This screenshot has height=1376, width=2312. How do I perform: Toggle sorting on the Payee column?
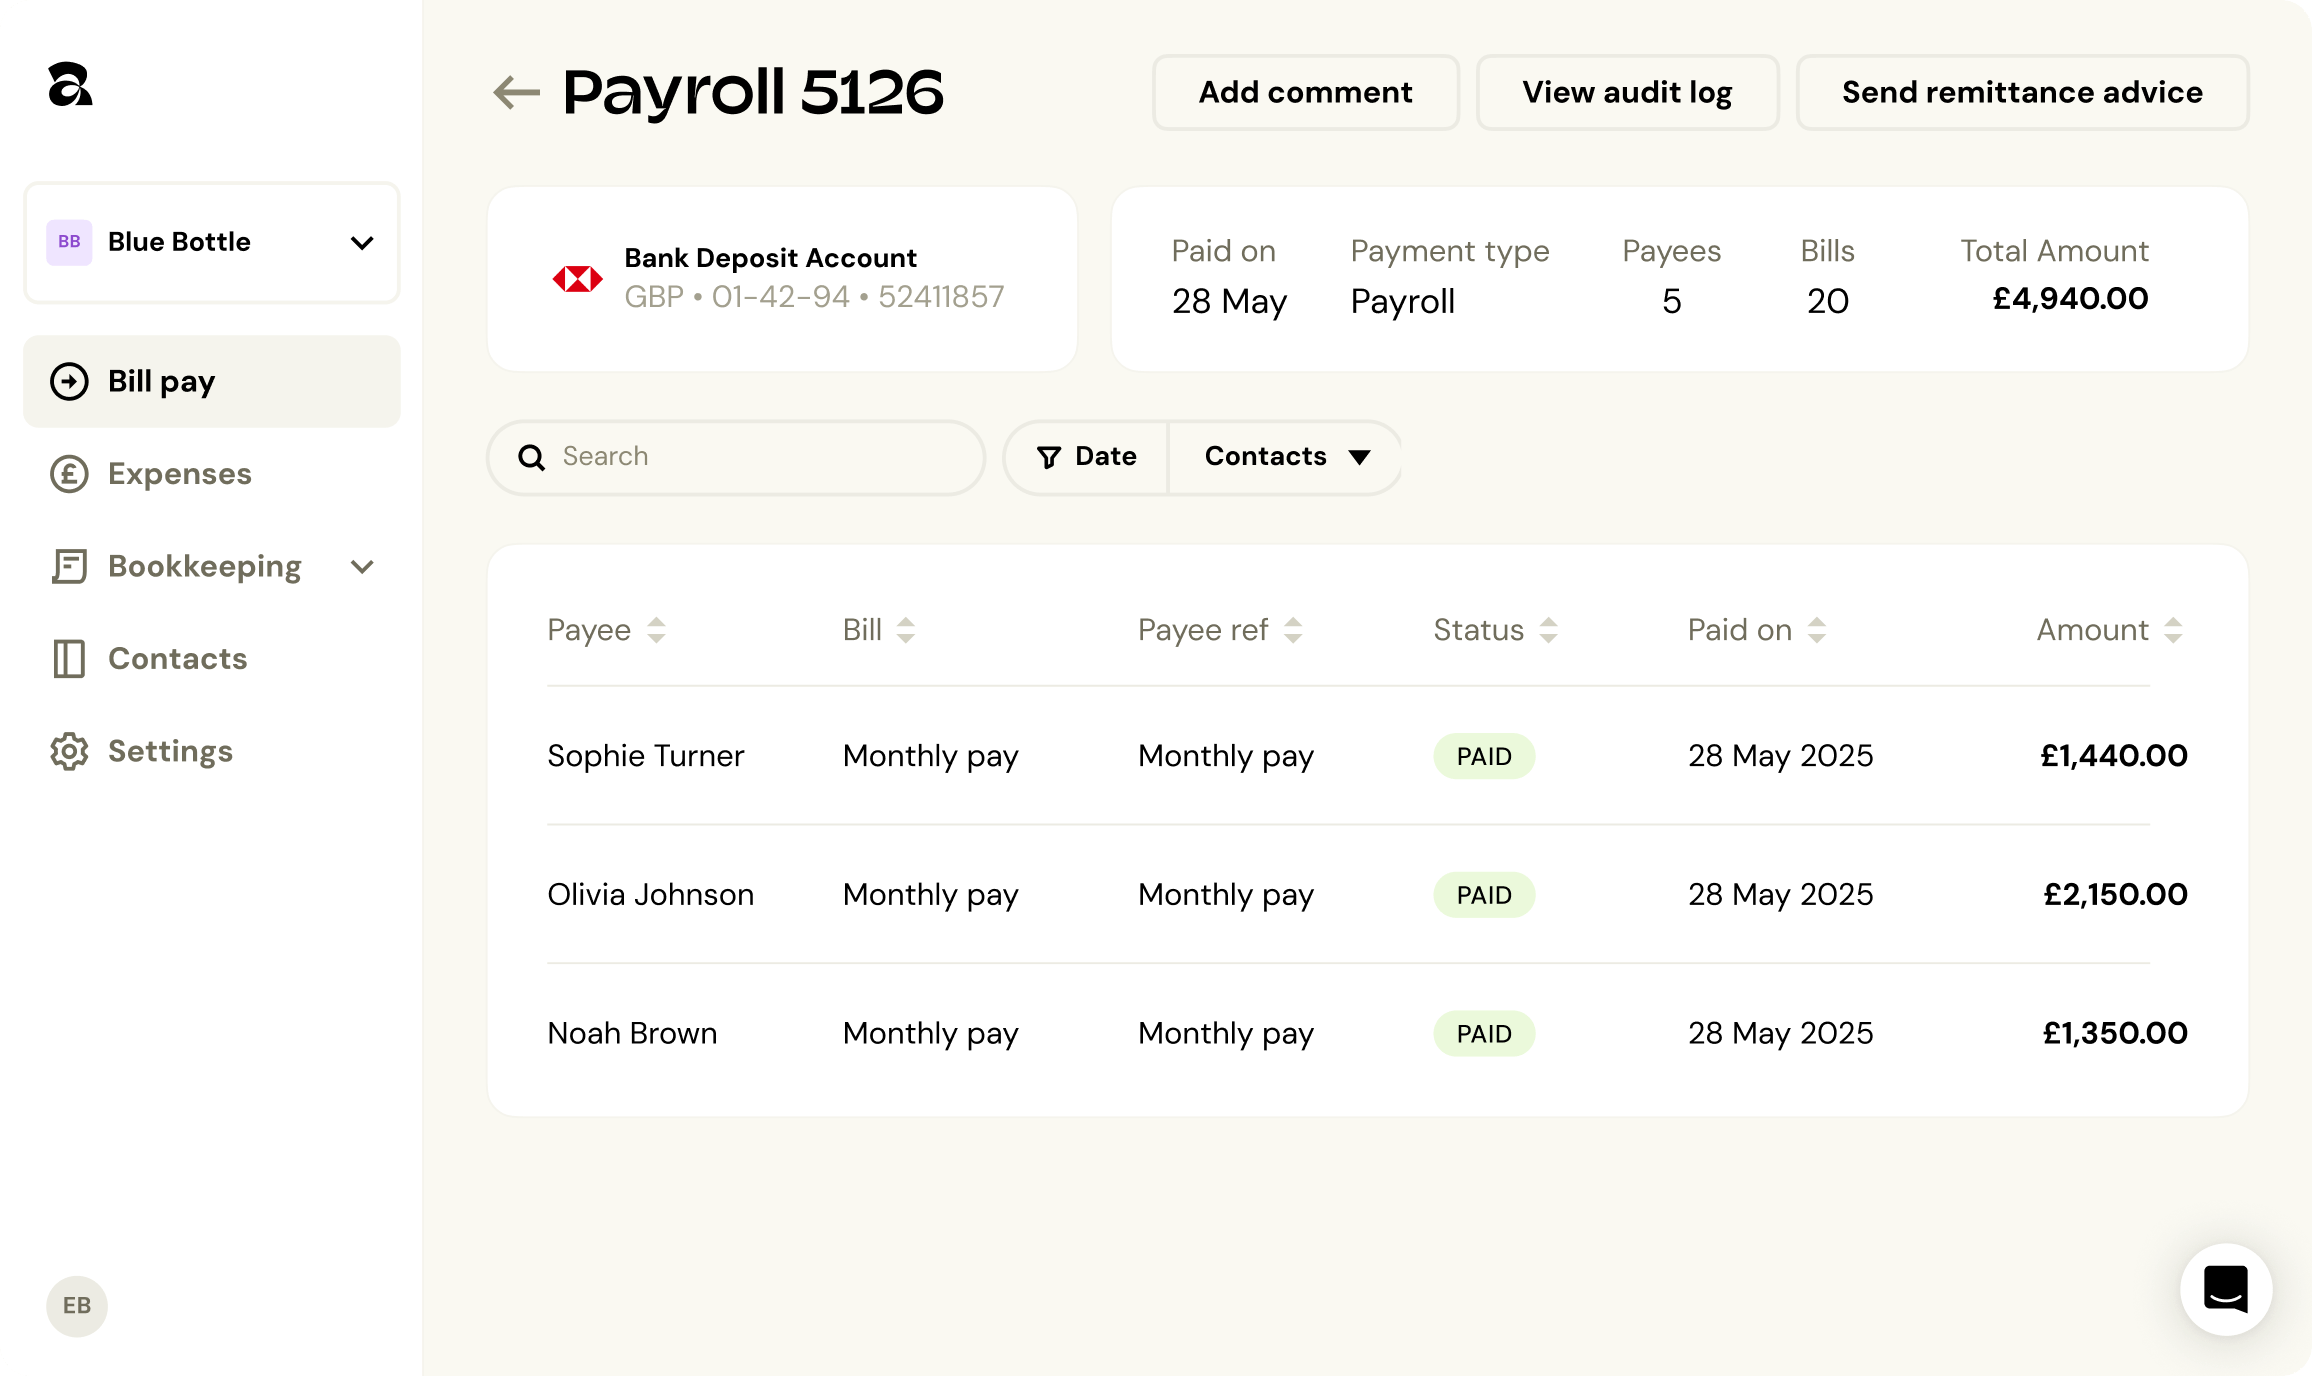click(x=657, y=630)
